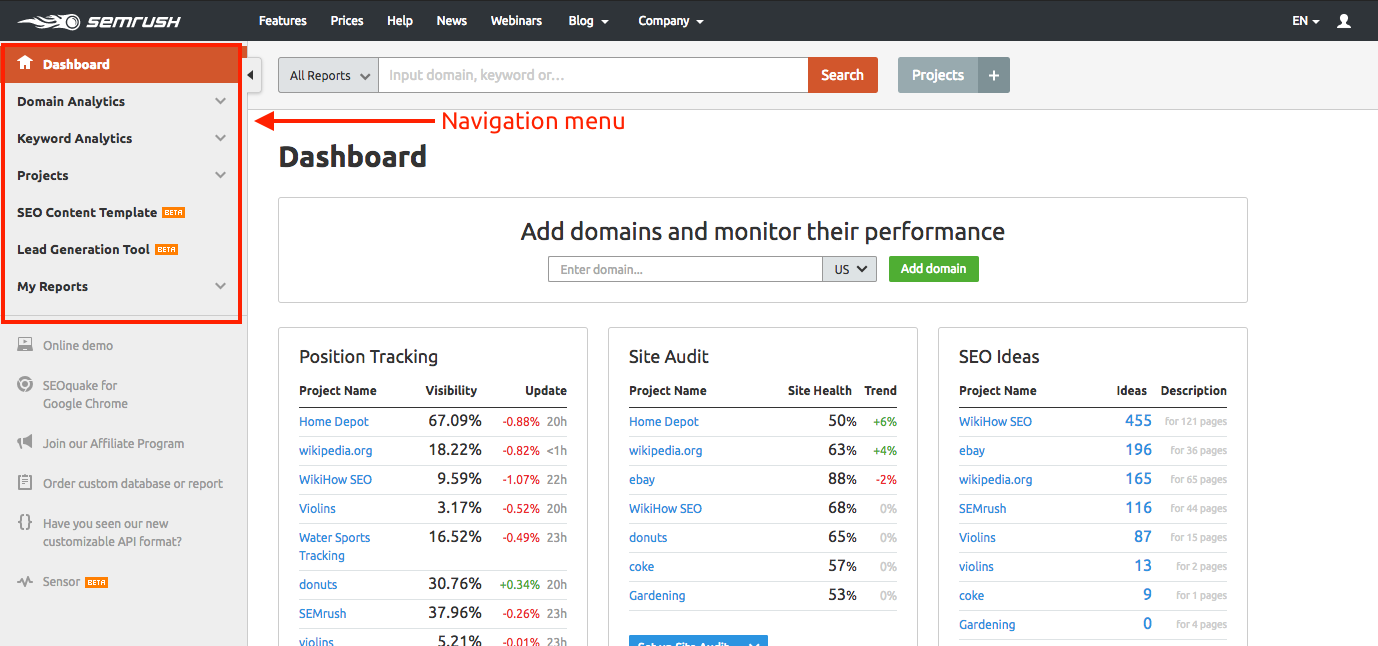The width and height of the screenshot is (1378, 646).
Task: Click the plus icon beside Projects button
Action: point(994,75)
